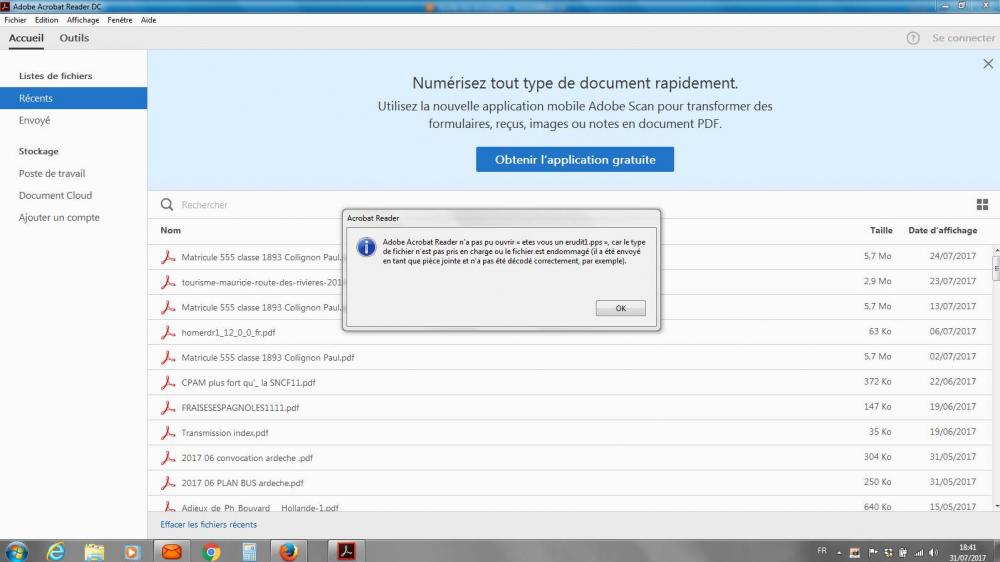
Task: Click volume speaker tray icon
Action: coord(934,552)
